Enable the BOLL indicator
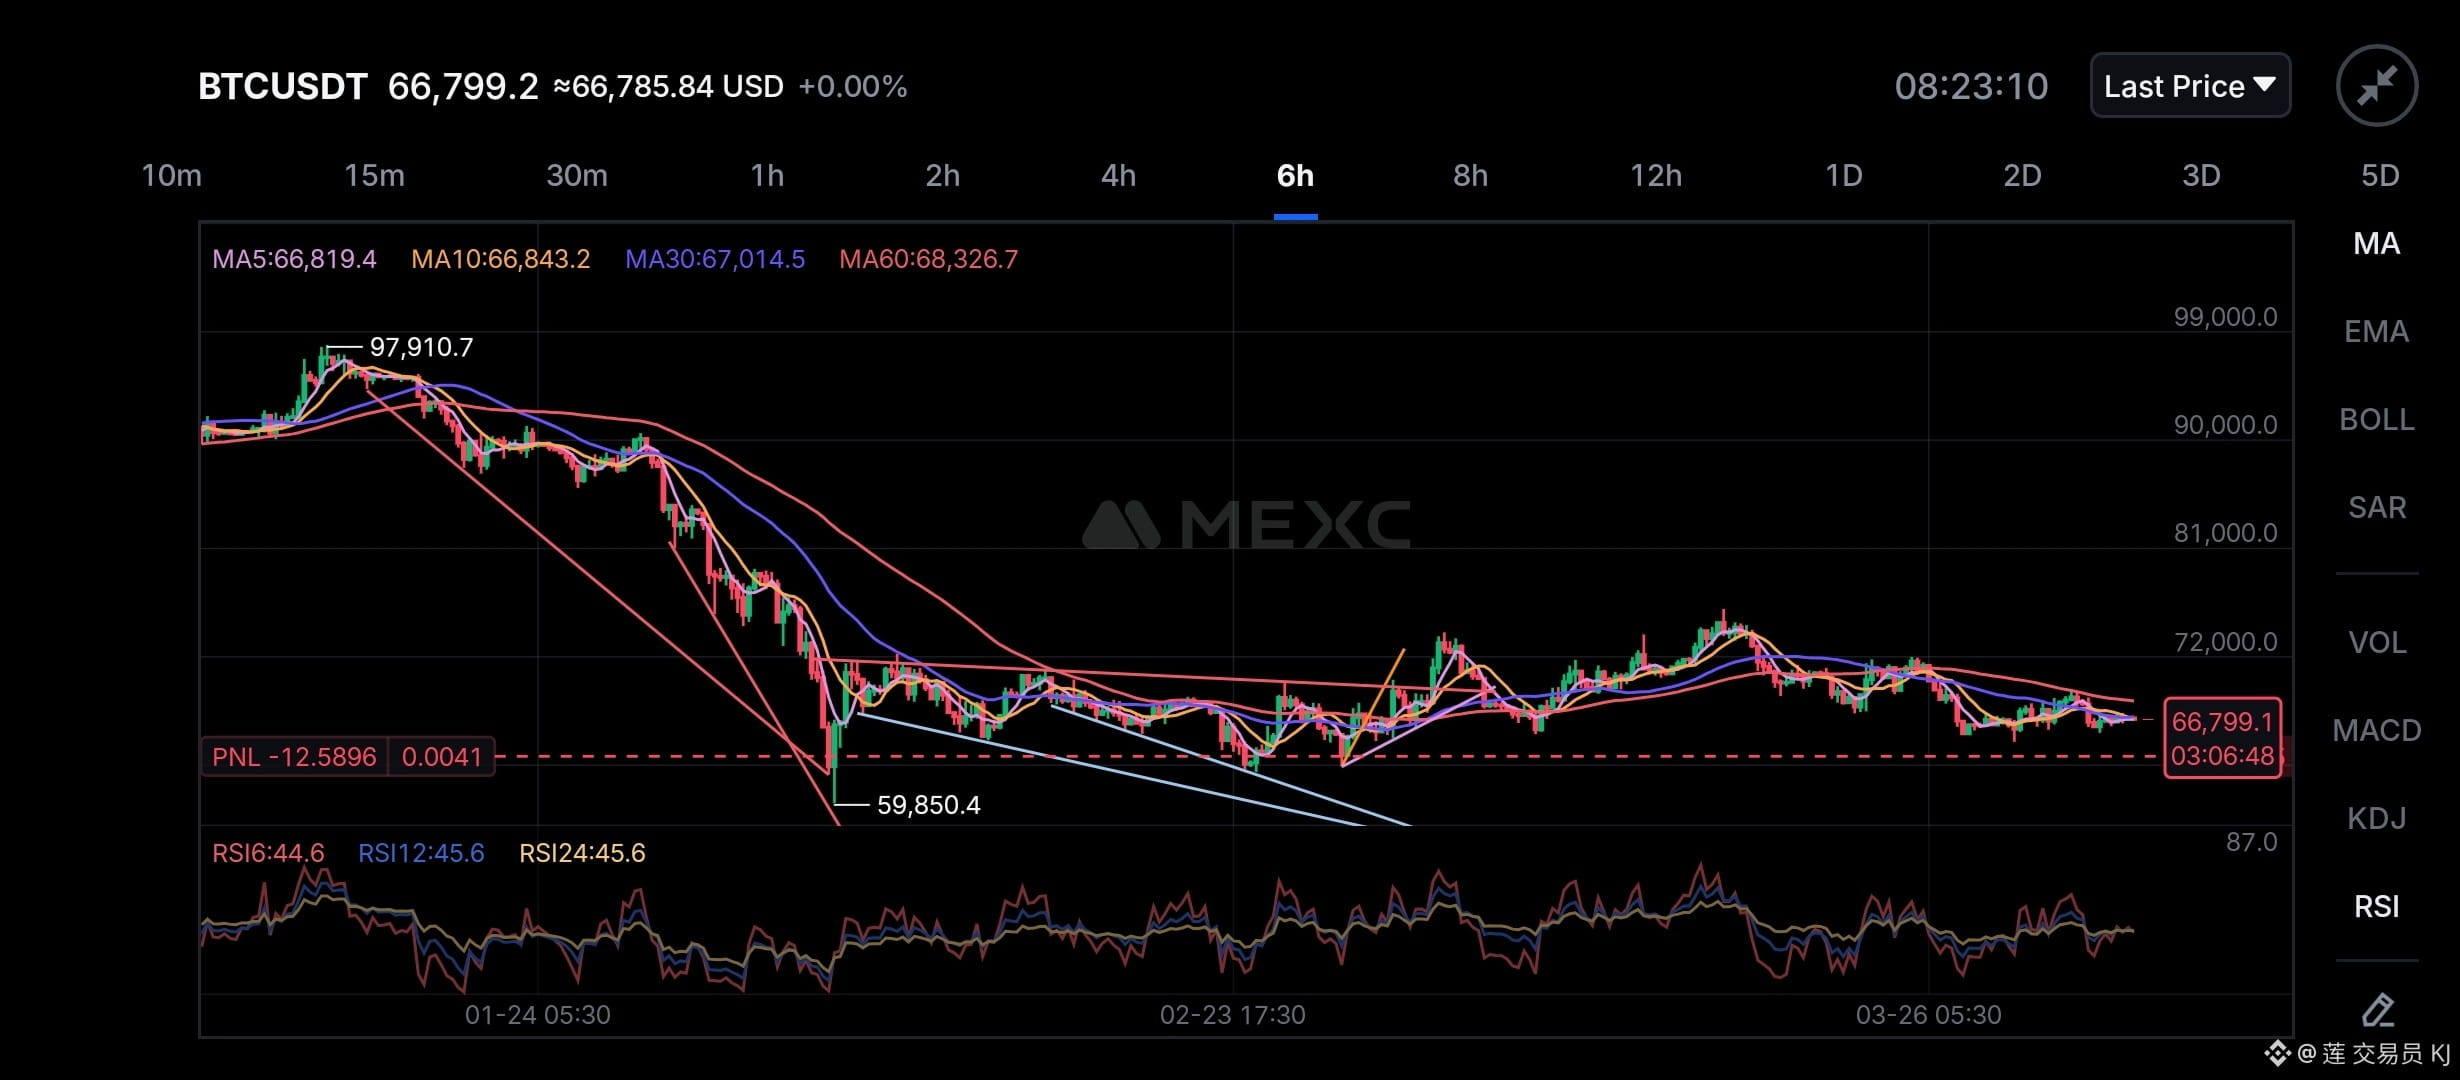The height and width of the screenshot is (1080, 2460). point(2377,420)
